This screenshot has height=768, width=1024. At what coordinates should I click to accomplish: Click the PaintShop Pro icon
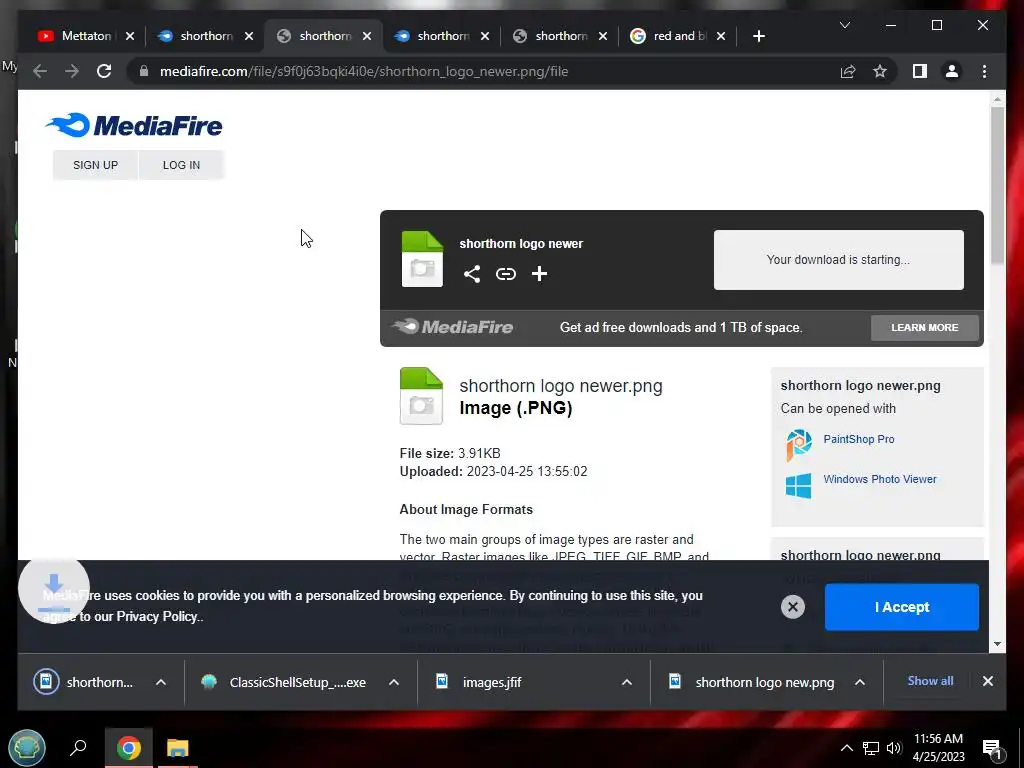(798, 445)
